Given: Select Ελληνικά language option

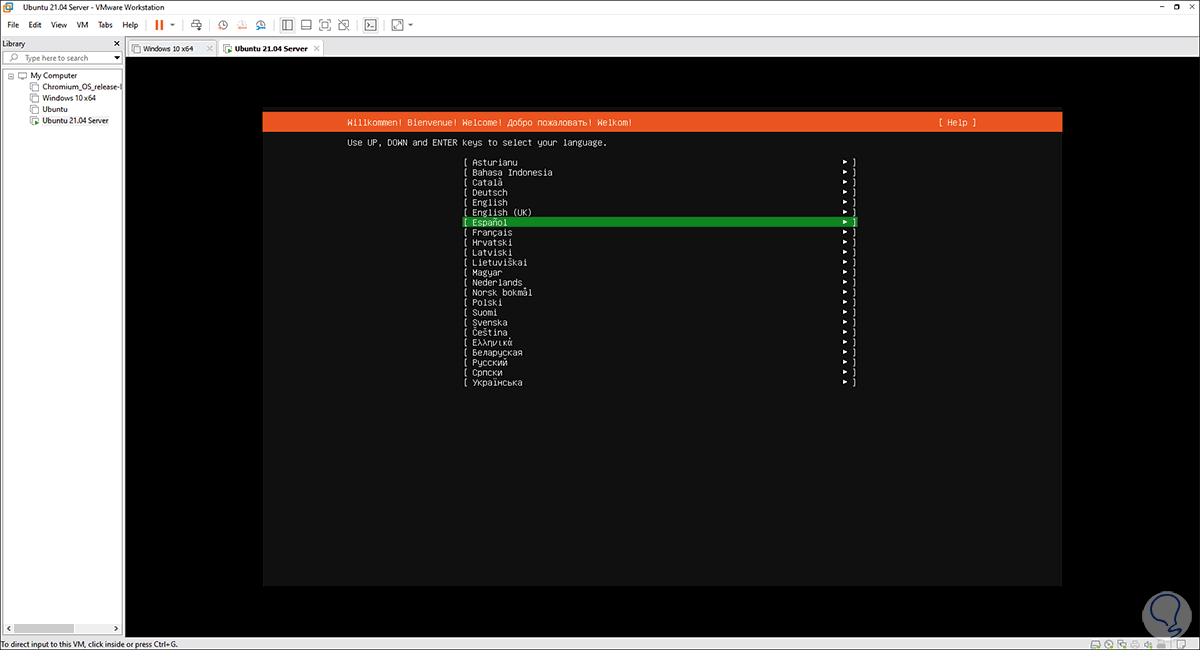Looking at the screenshot, I should 660,342.
